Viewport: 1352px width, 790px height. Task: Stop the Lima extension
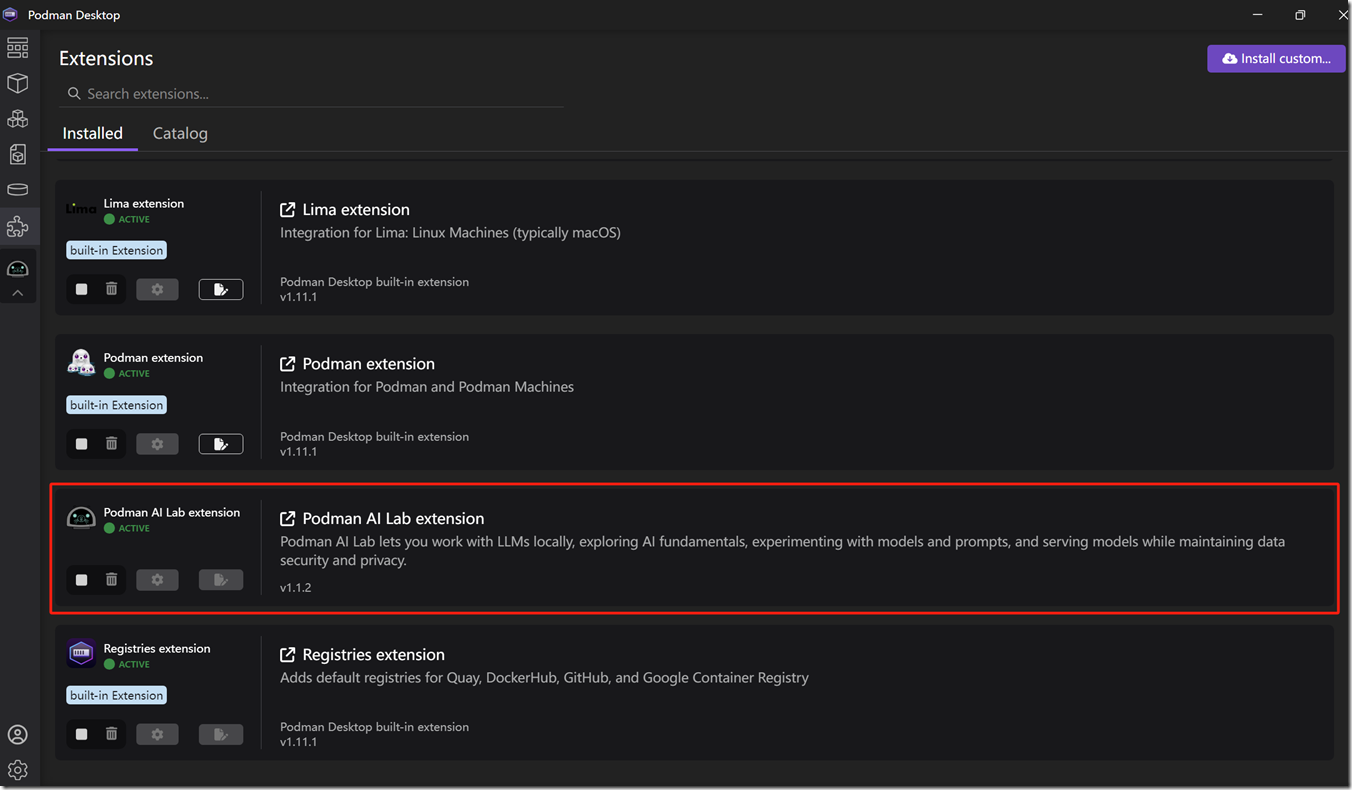click(82, 289)
